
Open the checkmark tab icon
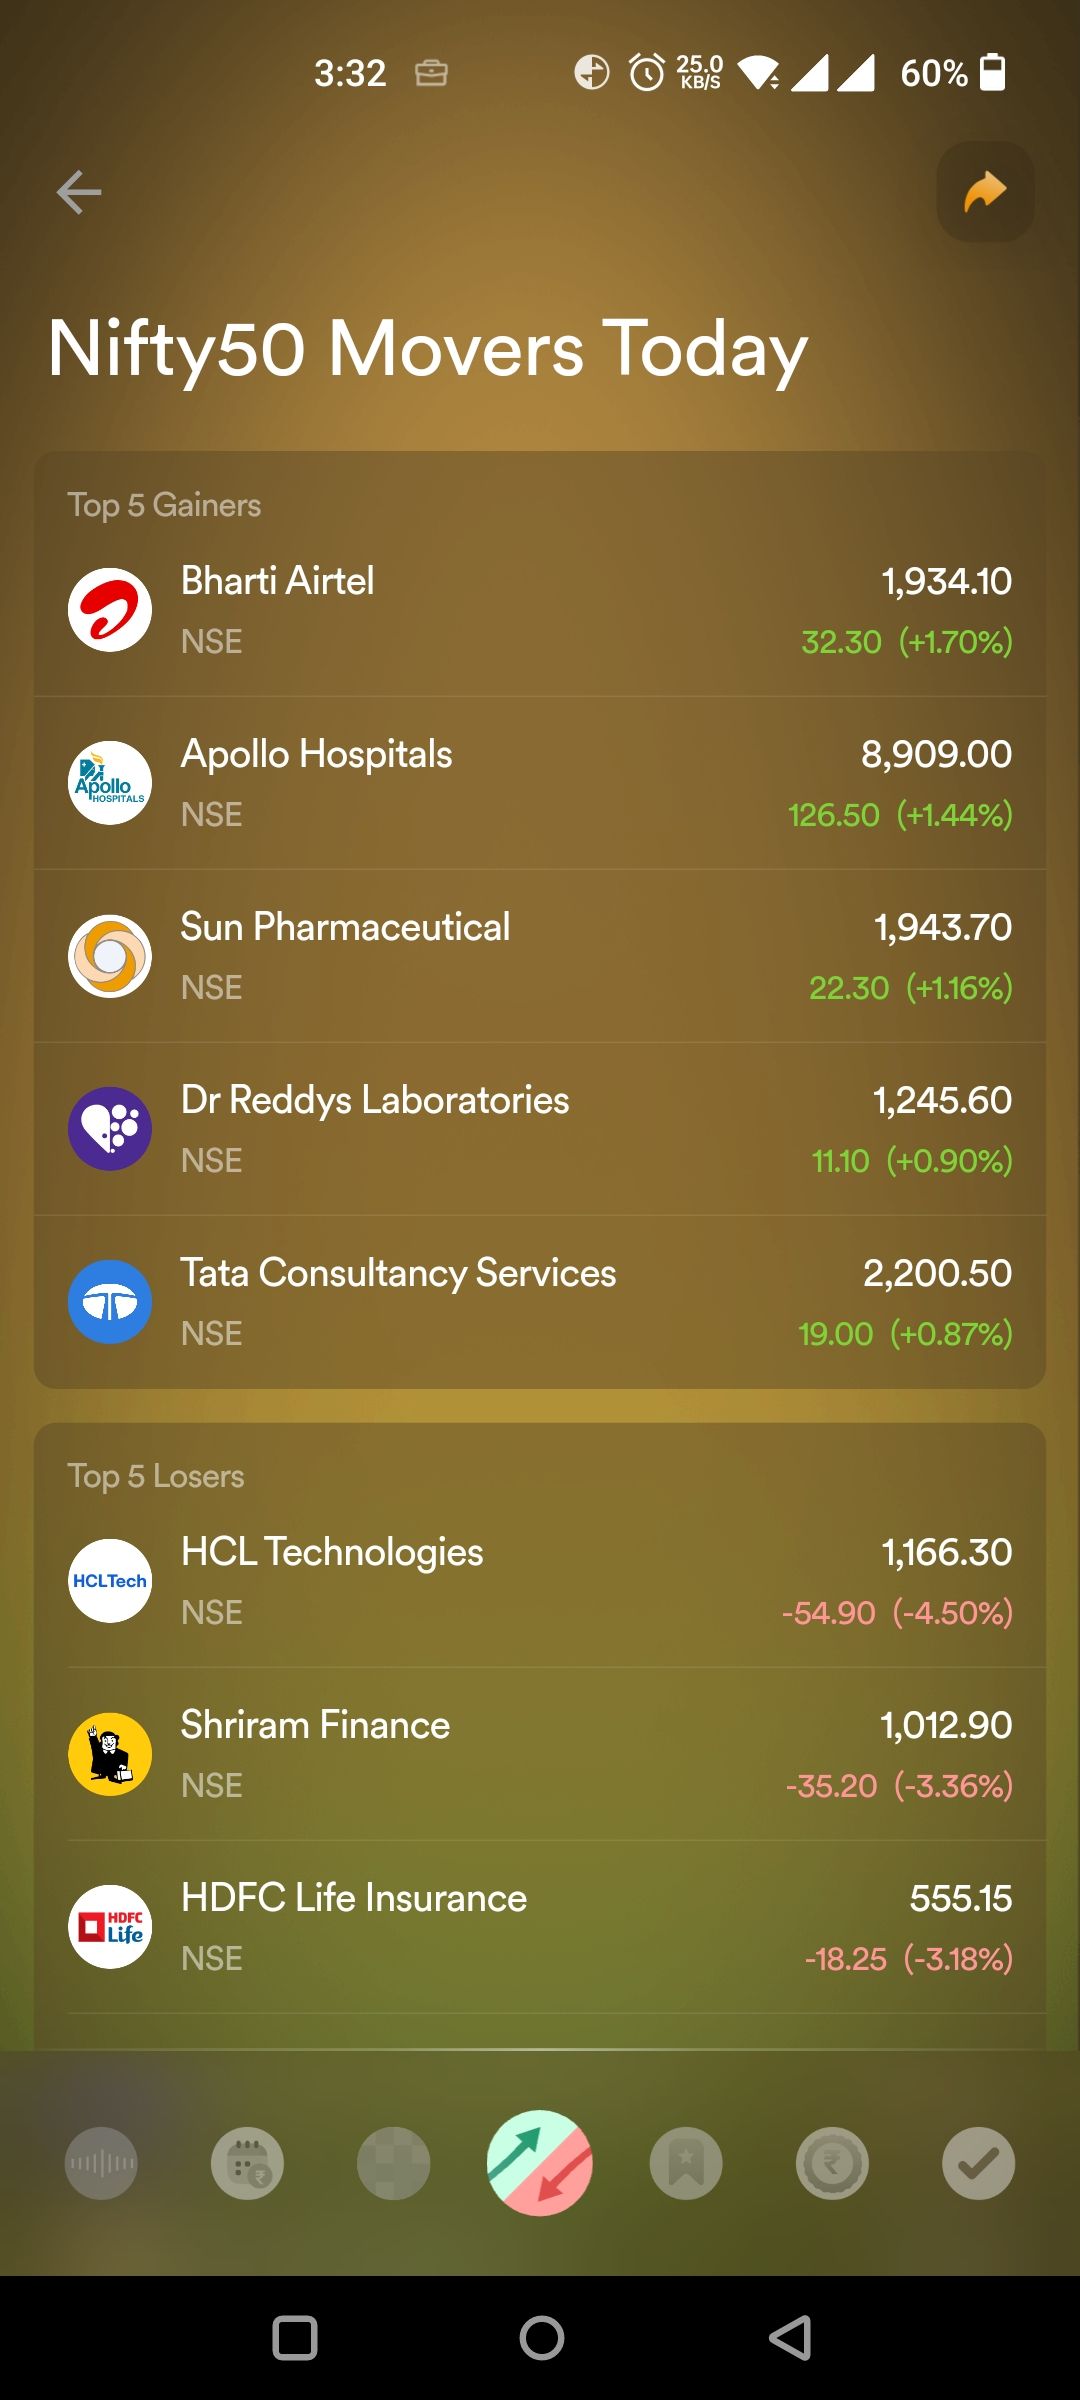978,2163
